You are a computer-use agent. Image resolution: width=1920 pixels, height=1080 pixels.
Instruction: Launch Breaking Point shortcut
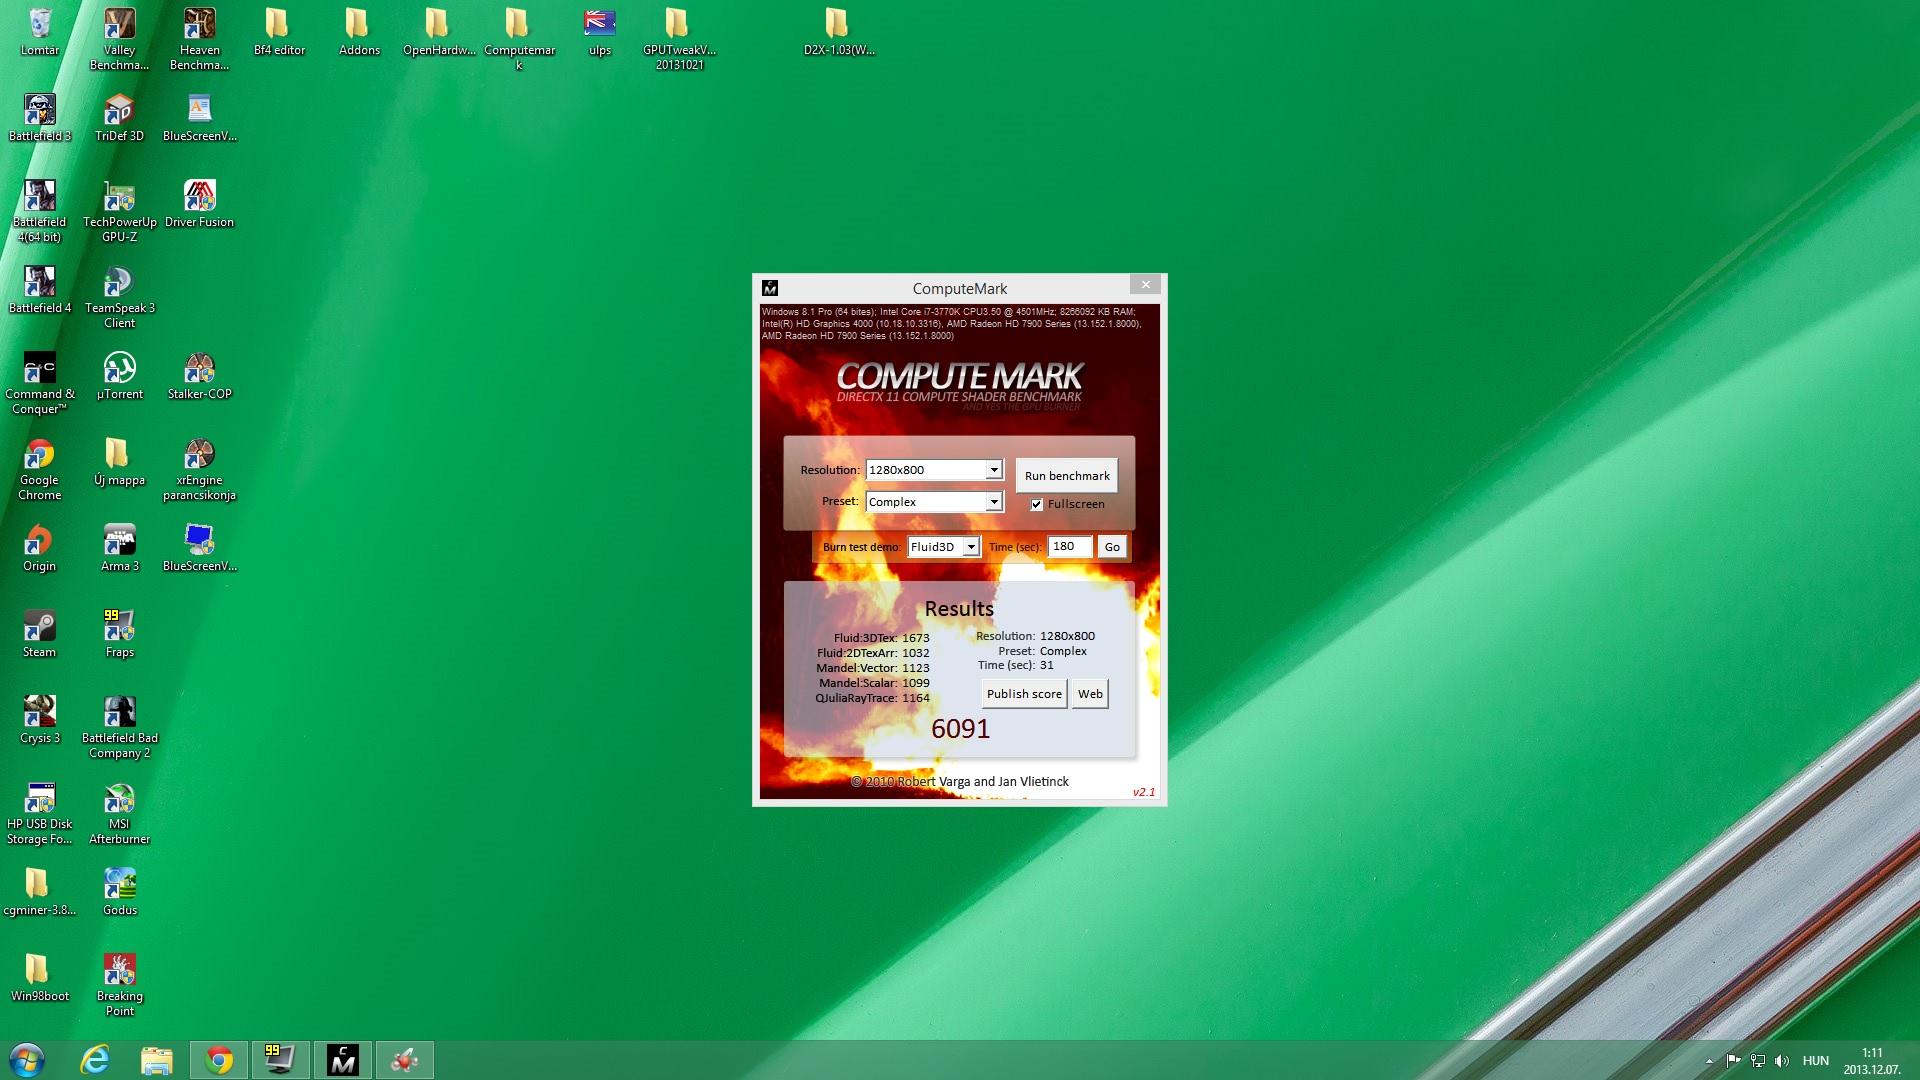[119, 985]
